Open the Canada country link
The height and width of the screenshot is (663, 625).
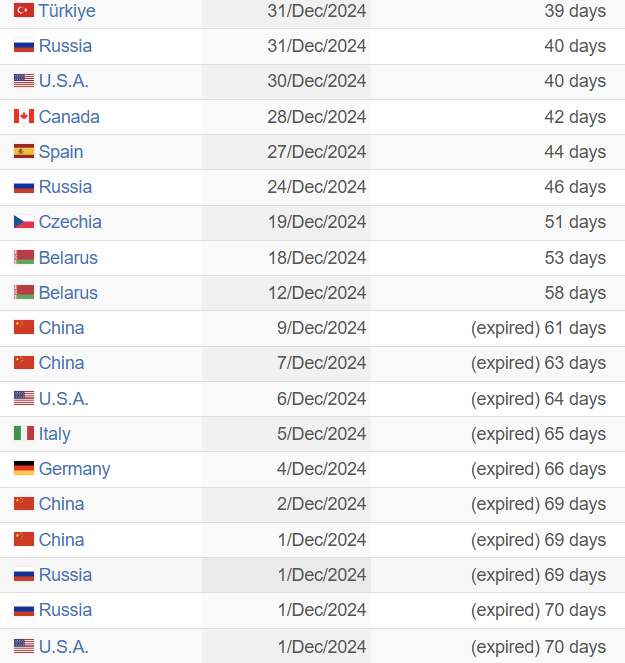pyautogui.click(x=69, y=117)
